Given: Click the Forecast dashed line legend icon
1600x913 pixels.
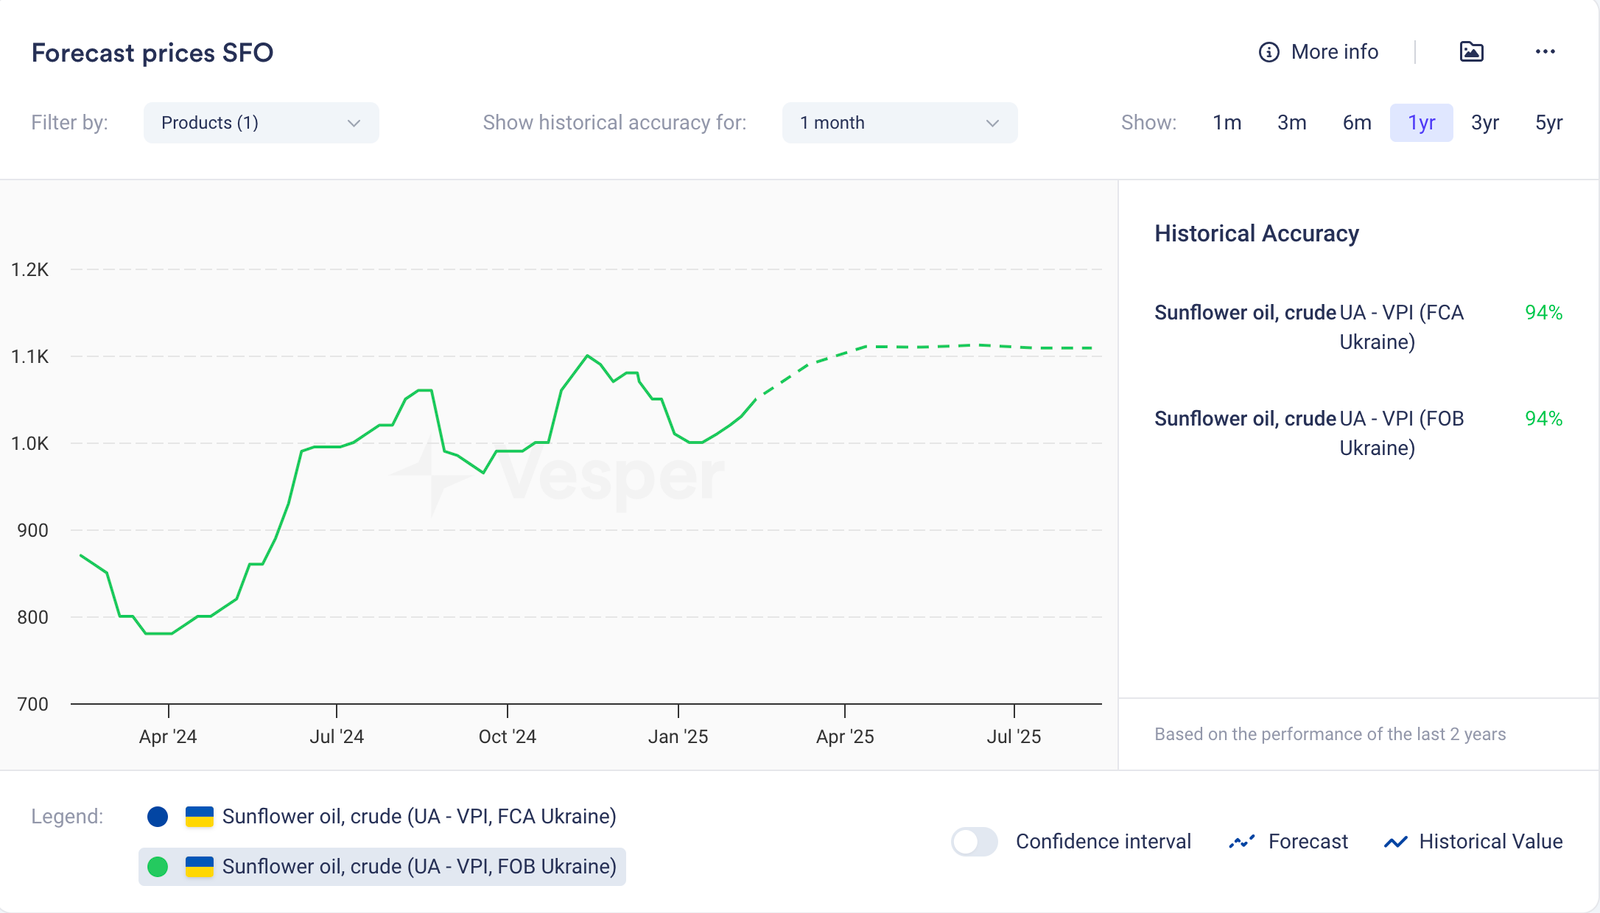Looking at the screenshot, I should 1241,842.
